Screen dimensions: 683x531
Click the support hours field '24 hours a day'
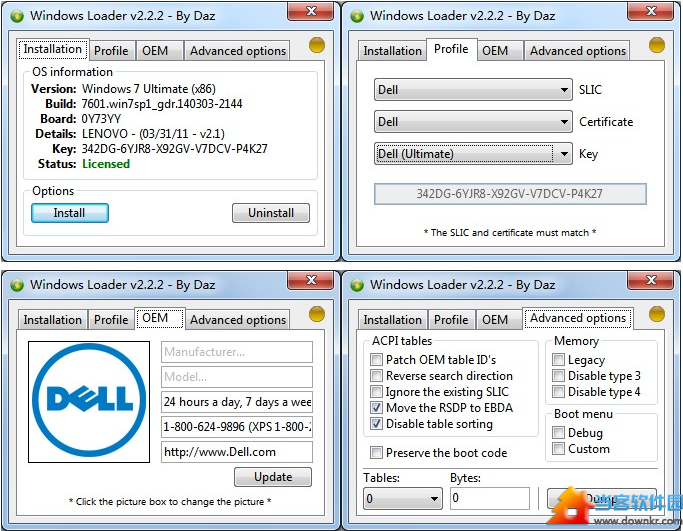237,402
